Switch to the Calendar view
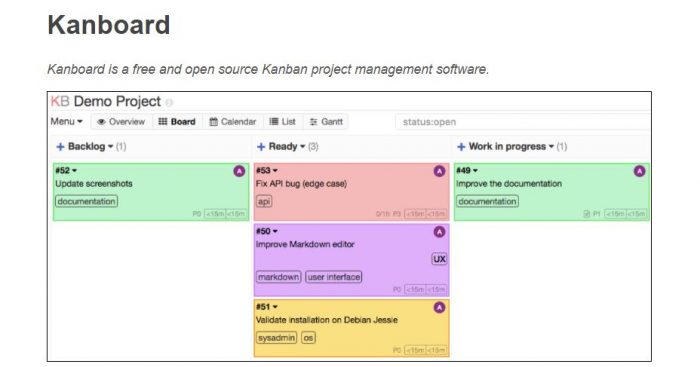The image size is (700, 367). point(233,121)
